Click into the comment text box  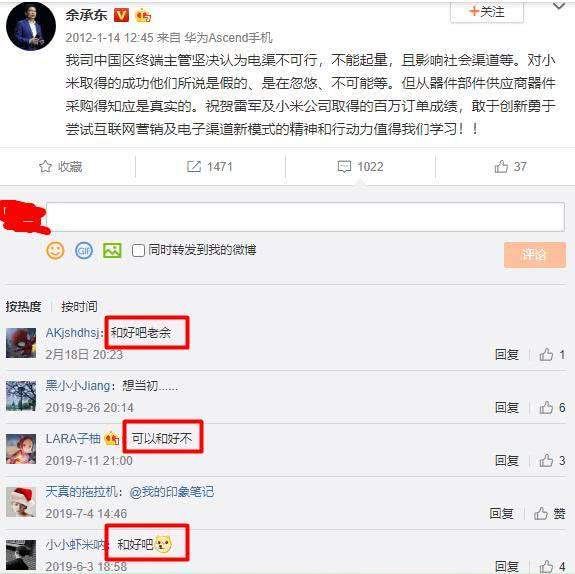pyautogui.click(x=305, y=217)
